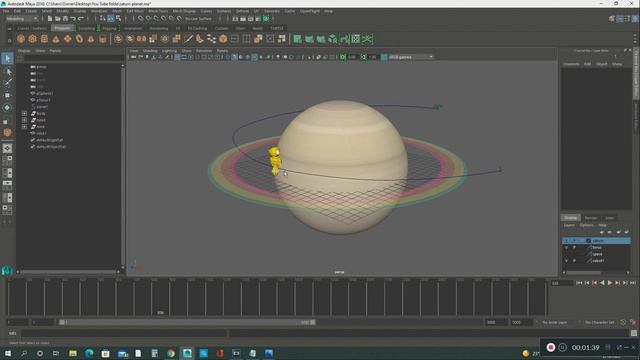Image resolution: width=640 pixels, height=360 pixels.
Task: Open the Mesh Tools menu
Action: pyautogui.click(x=158, y=11)
